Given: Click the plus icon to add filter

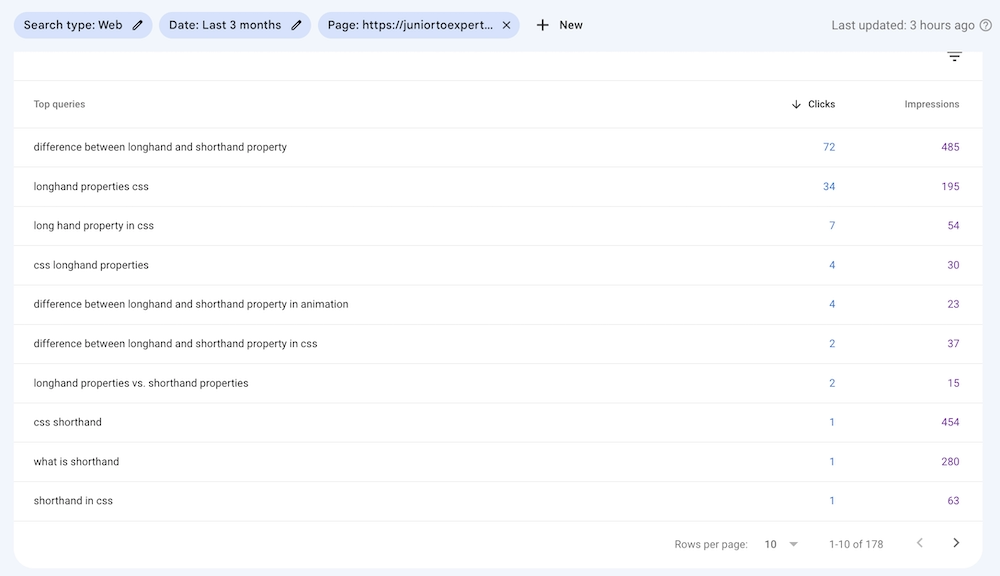Looking at the screenshot, I should pyautogui.click(x=542, y=26).
